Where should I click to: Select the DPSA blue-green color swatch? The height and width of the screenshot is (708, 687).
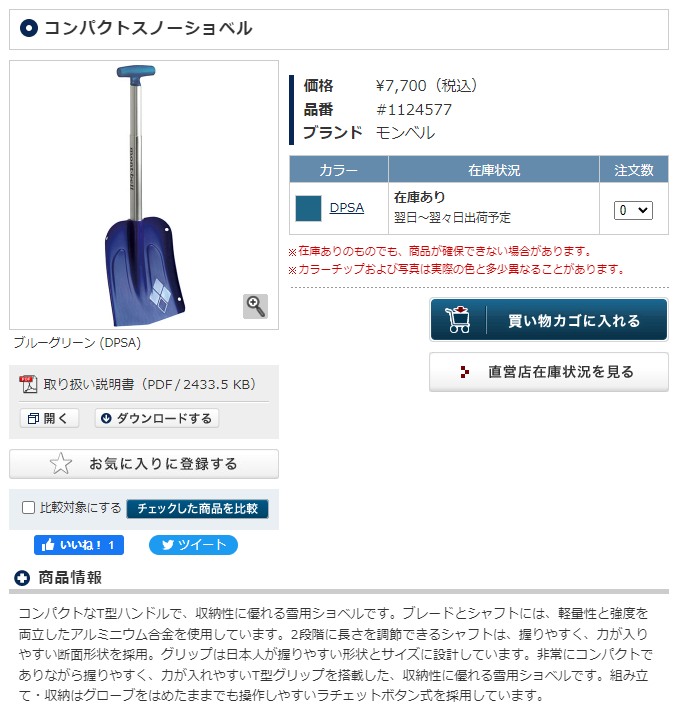pyautogui.click(x=308, y=208)
